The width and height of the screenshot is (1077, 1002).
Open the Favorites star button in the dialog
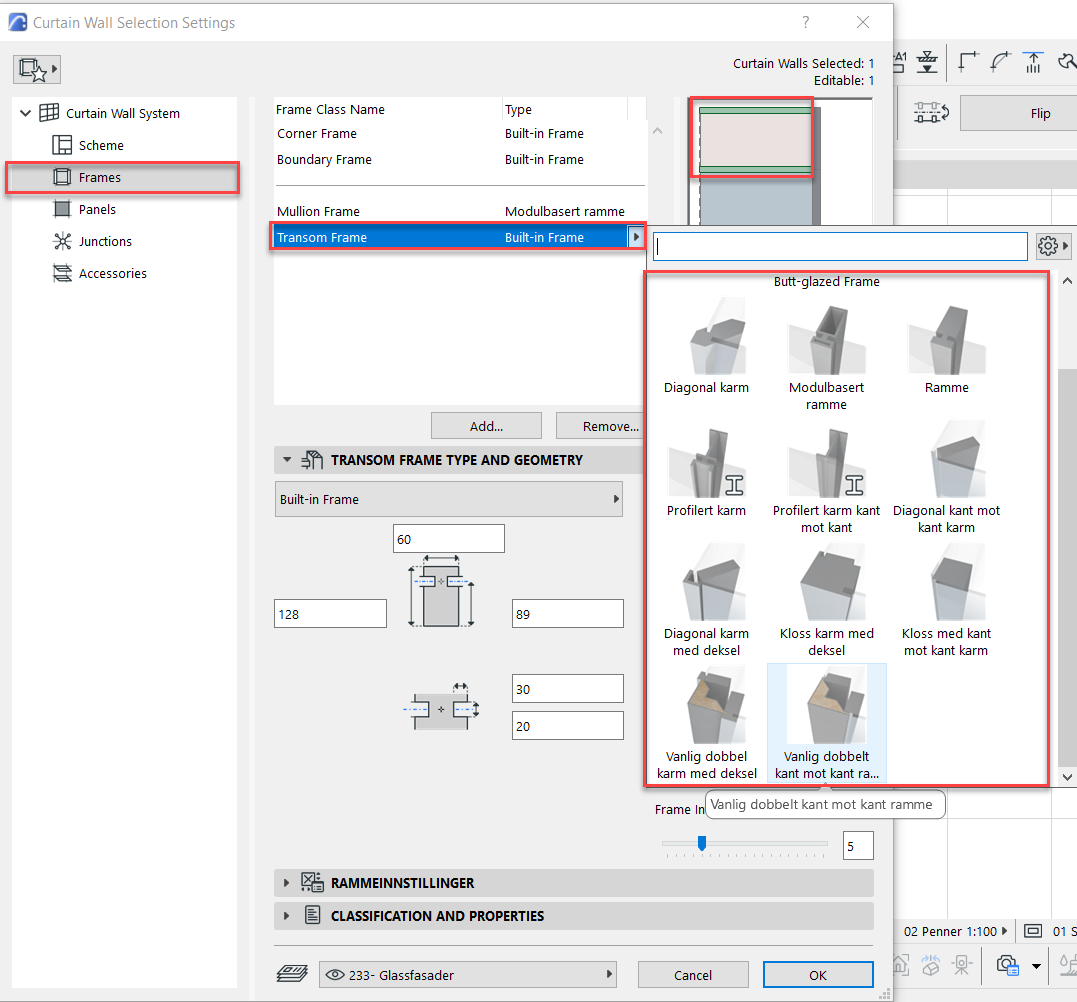click(36, 69)
